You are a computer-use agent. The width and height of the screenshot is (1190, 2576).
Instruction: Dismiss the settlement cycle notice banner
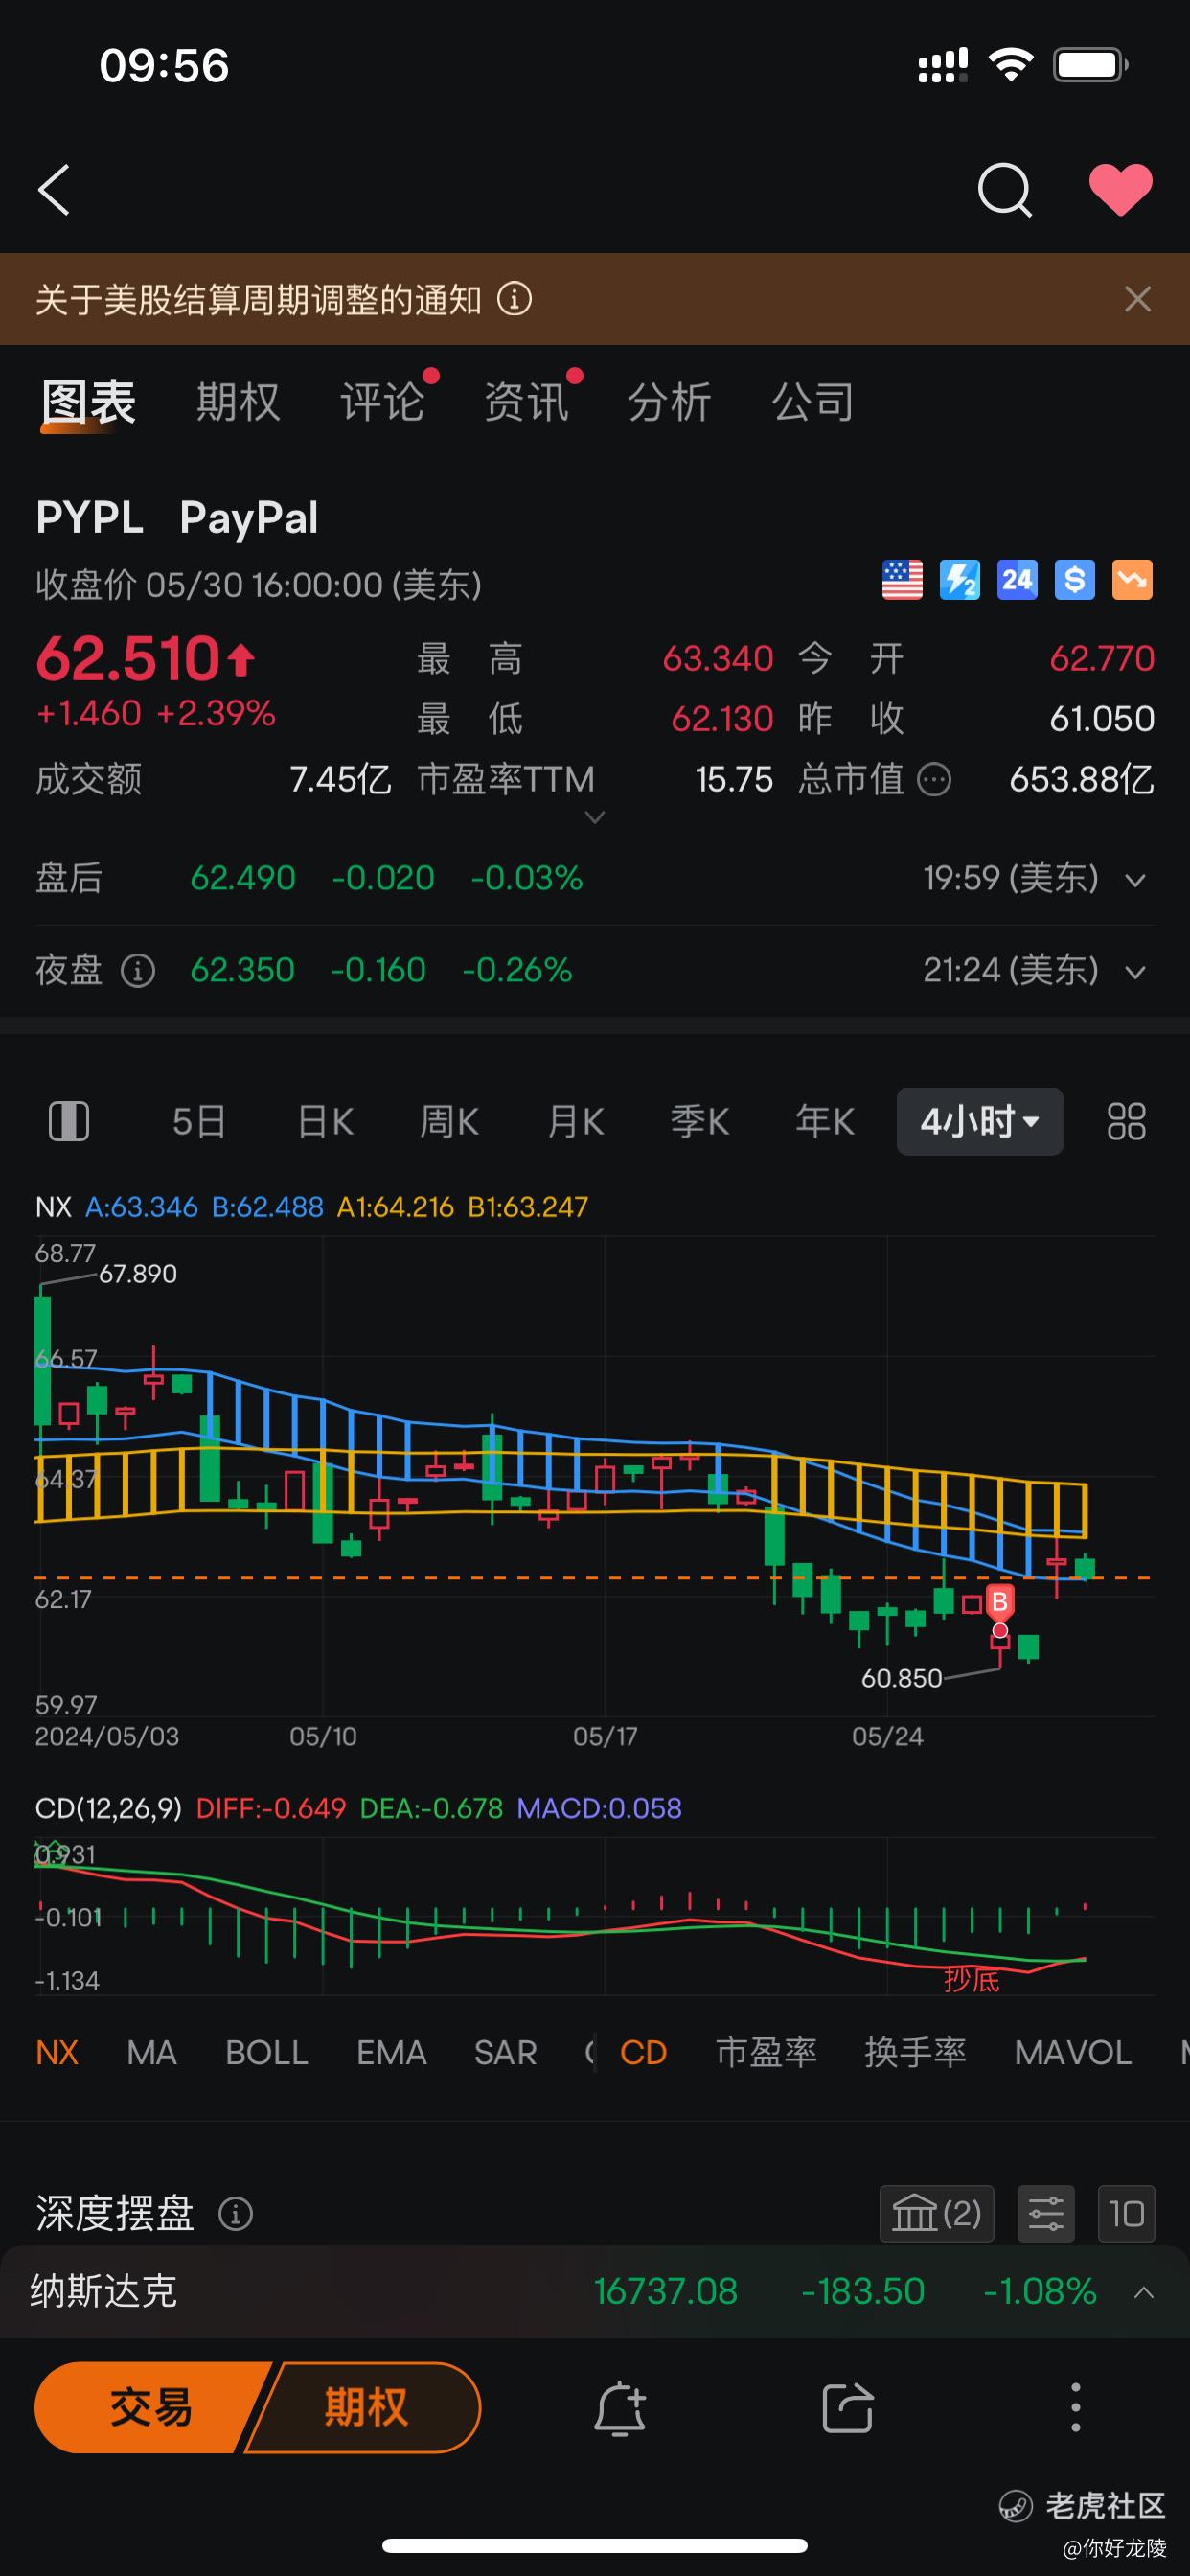pos(1137,299)
